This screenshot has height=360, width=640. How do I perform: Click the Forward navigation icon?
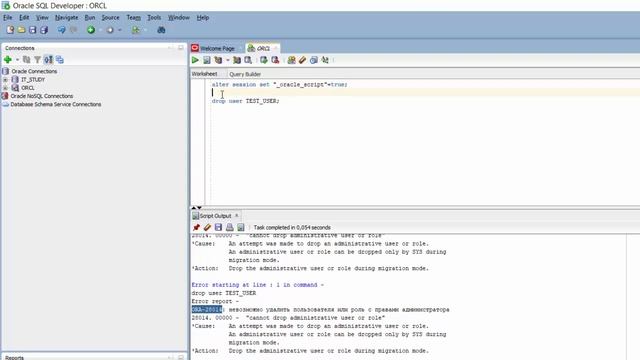110,30
